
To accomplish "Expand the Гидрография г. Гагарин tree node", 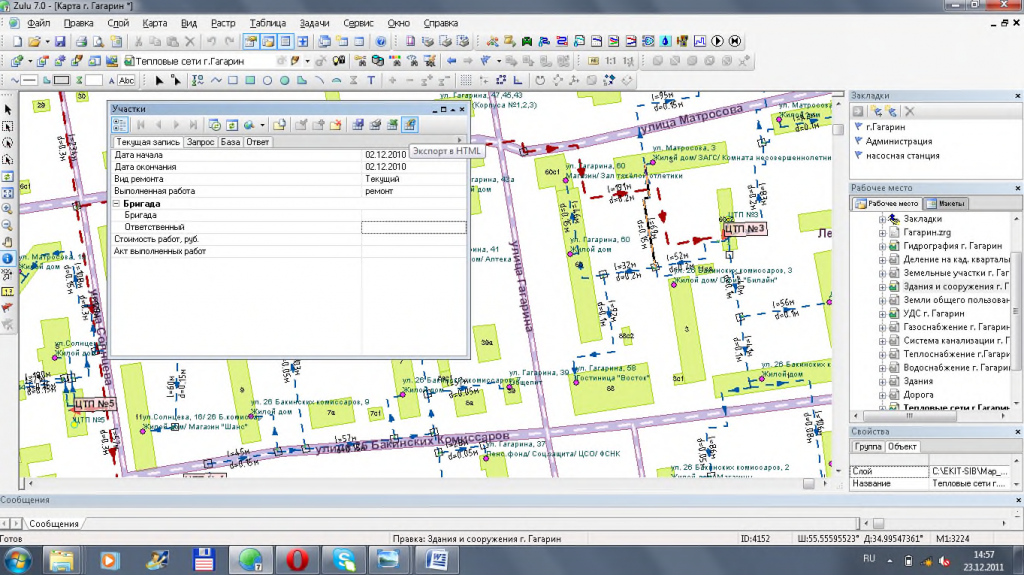I will [883, 246].
